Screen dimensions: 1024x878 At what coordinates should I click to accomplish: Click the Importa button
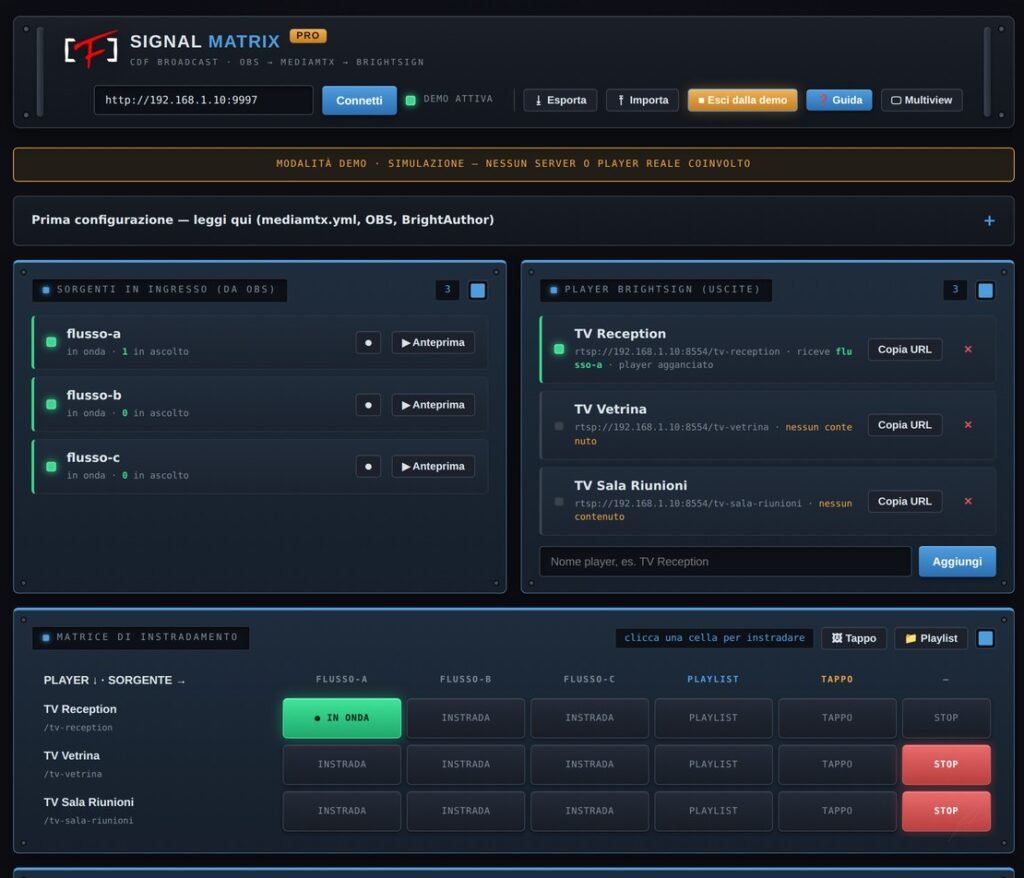(643, 100)
